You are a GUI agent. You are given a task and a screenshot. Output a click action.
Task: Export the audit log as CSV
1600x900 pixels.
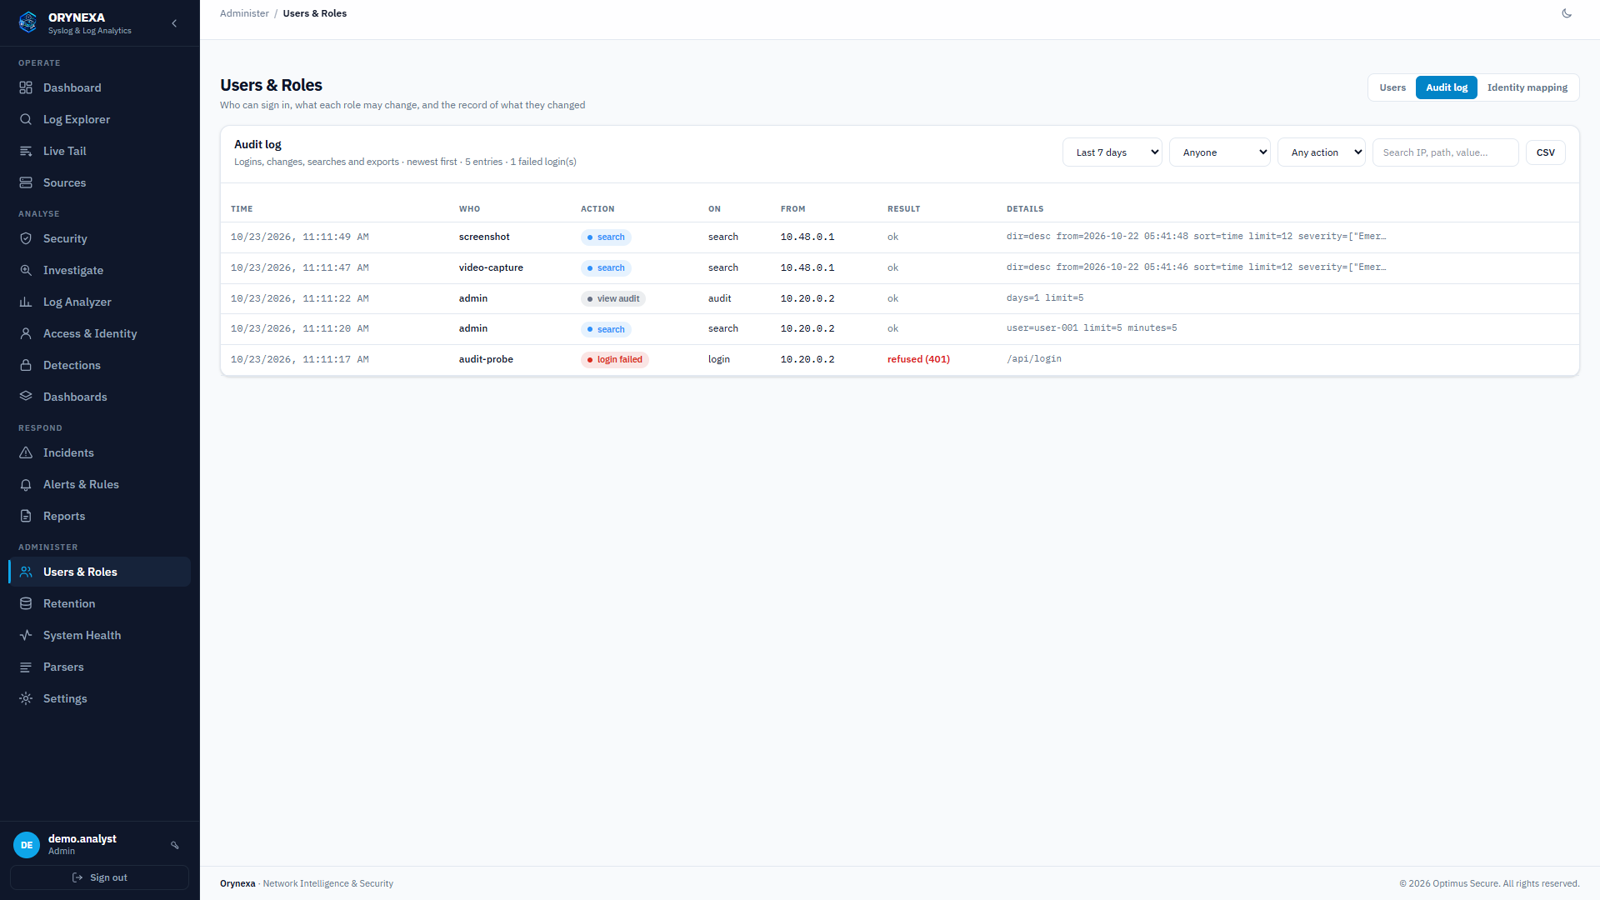coord(1545,152)
